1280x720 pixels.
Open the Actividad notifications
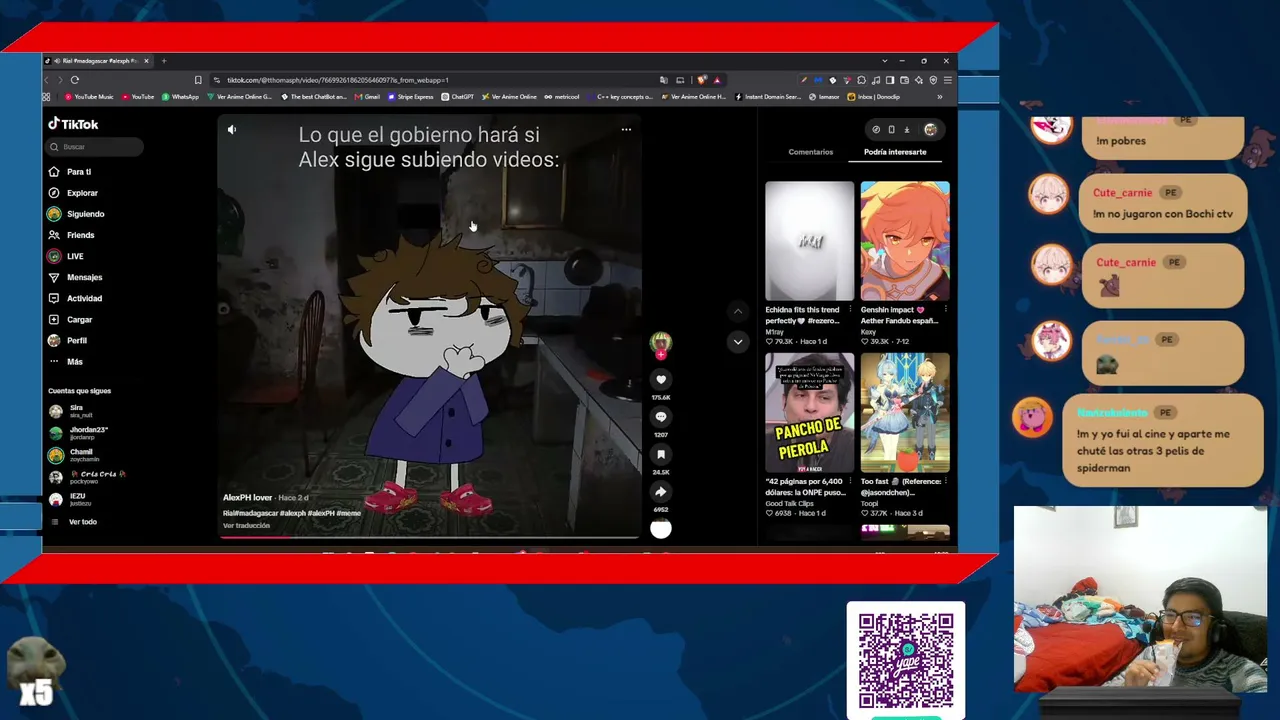point(75,298)
